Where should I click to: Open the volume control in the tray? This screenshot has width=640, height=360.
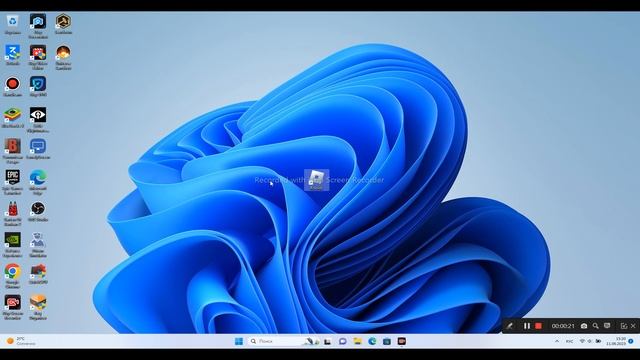[x=590, y=341]
